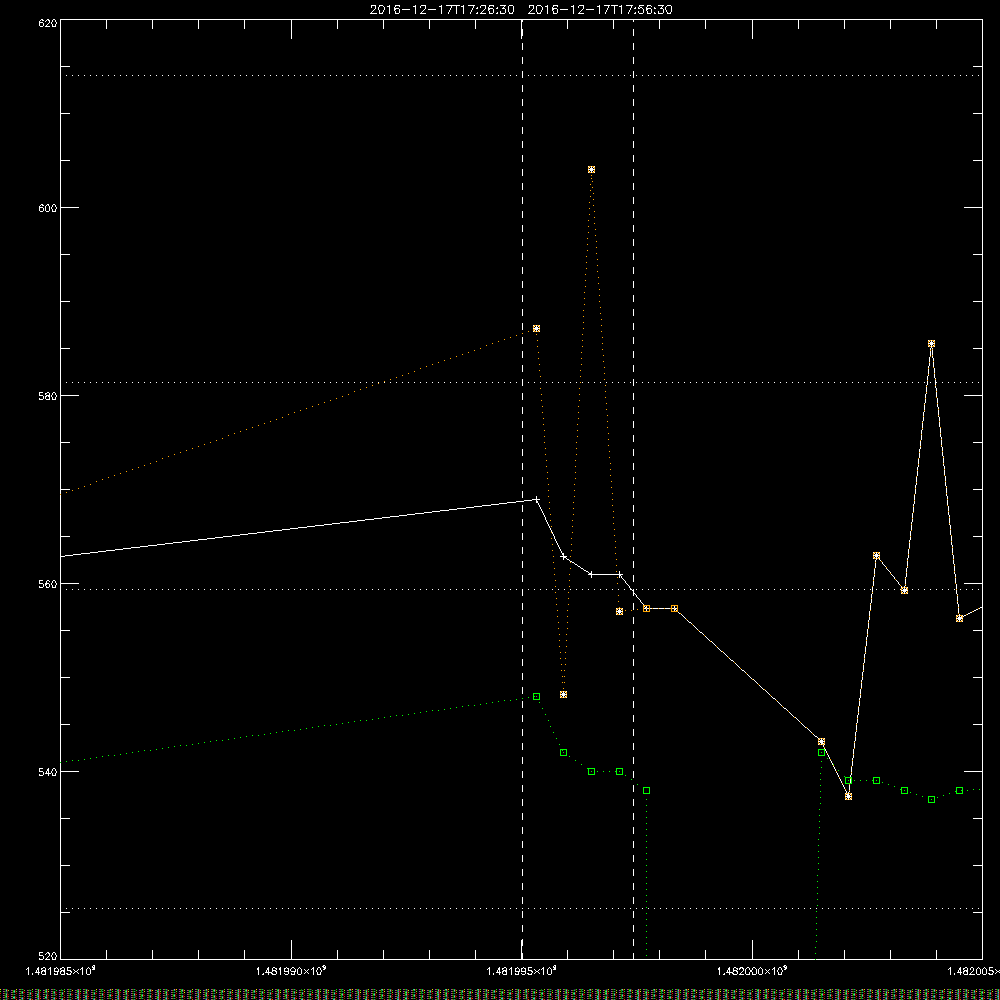The height and width of the screenshot is (1000, 1000).
Task: Select the 600 y-axis label
Action: point(48,208)
